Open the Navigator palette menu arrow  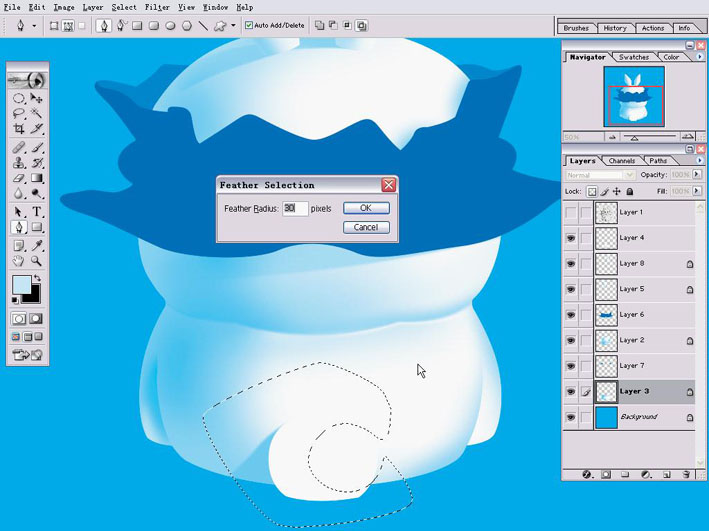point(700,57)
